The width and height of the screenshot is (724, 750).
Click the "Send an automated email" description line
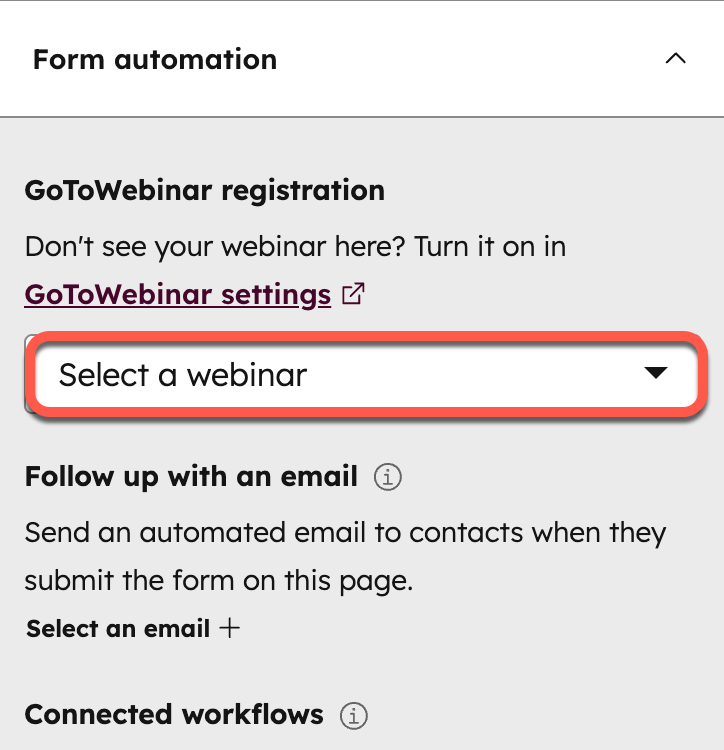coord(345,533)
